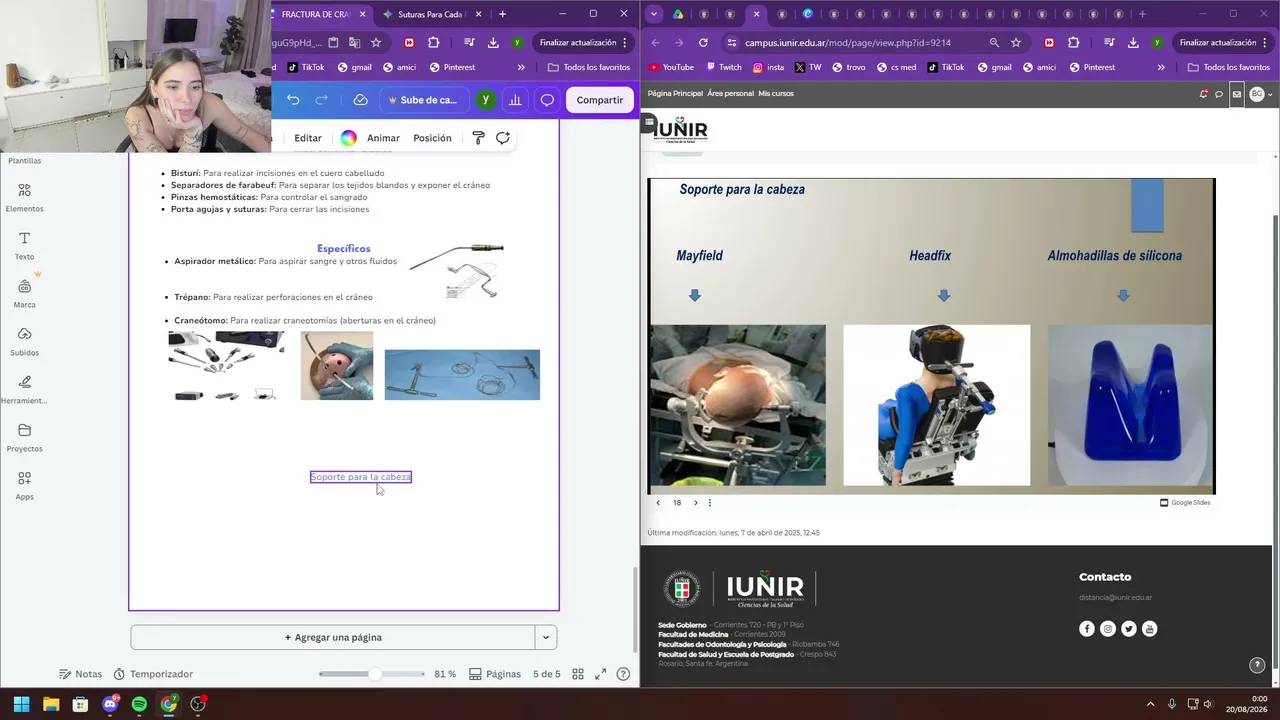1280x720 pixels.
Task: Open the Subidos uploads panel
Action: [x=24, y=341]
